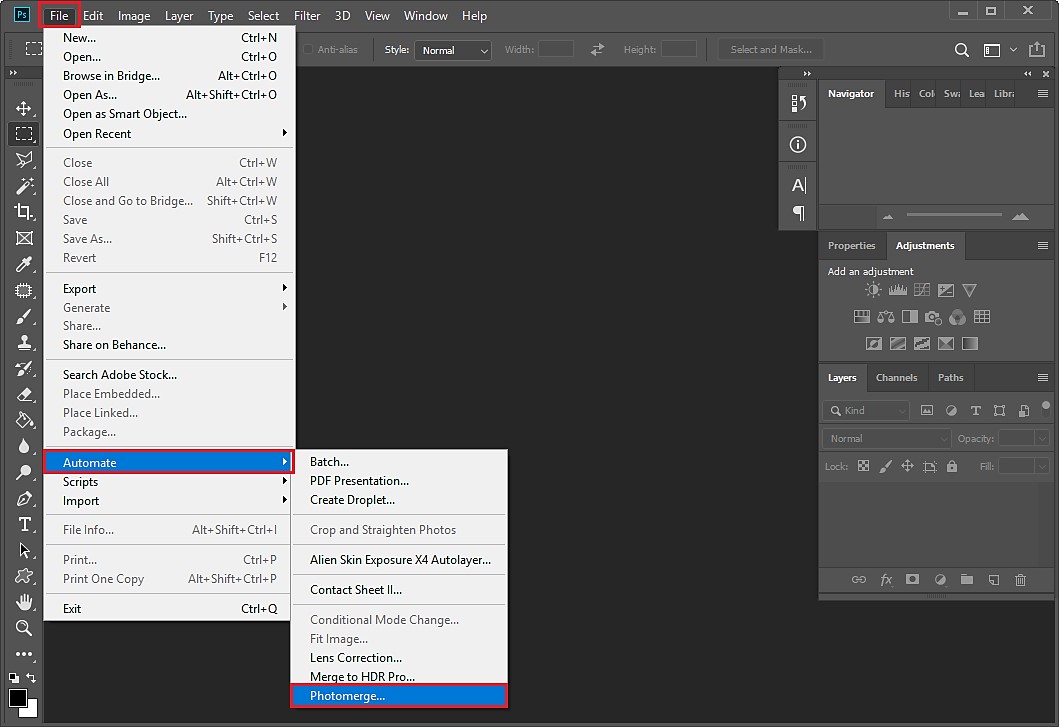
Task: Click the Navigator zoom slider
Action: coord(954,215)
